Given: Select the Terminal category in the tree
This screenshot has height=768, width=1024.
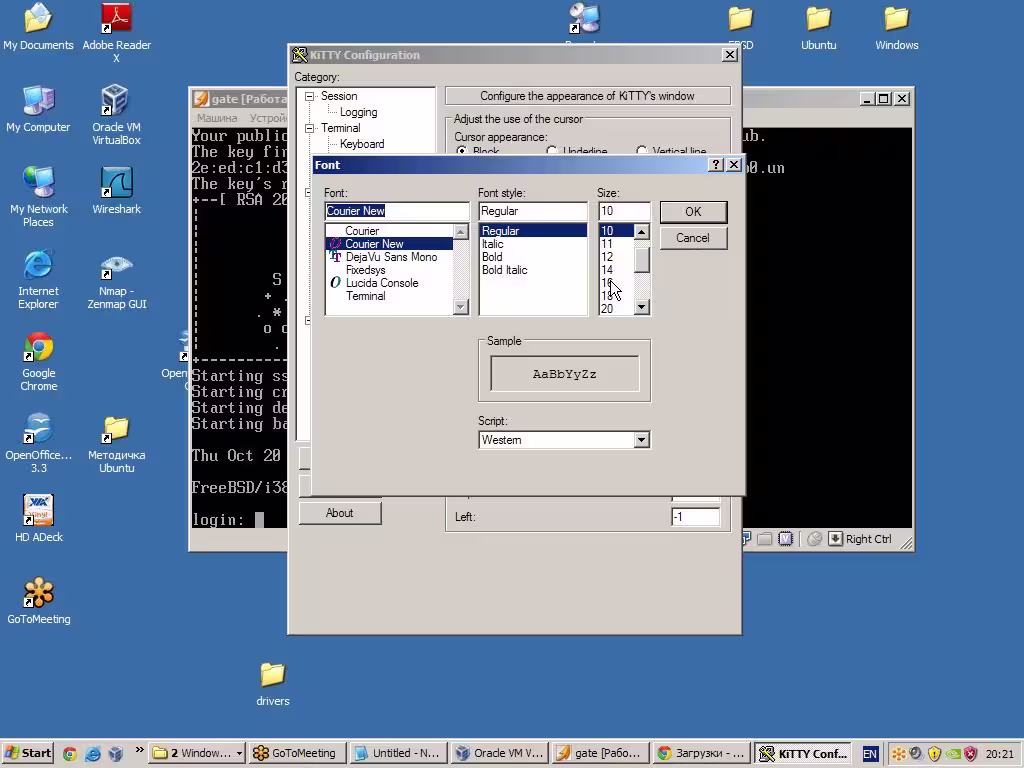Looking at the screenshot, I should click(x=340, y=128).
